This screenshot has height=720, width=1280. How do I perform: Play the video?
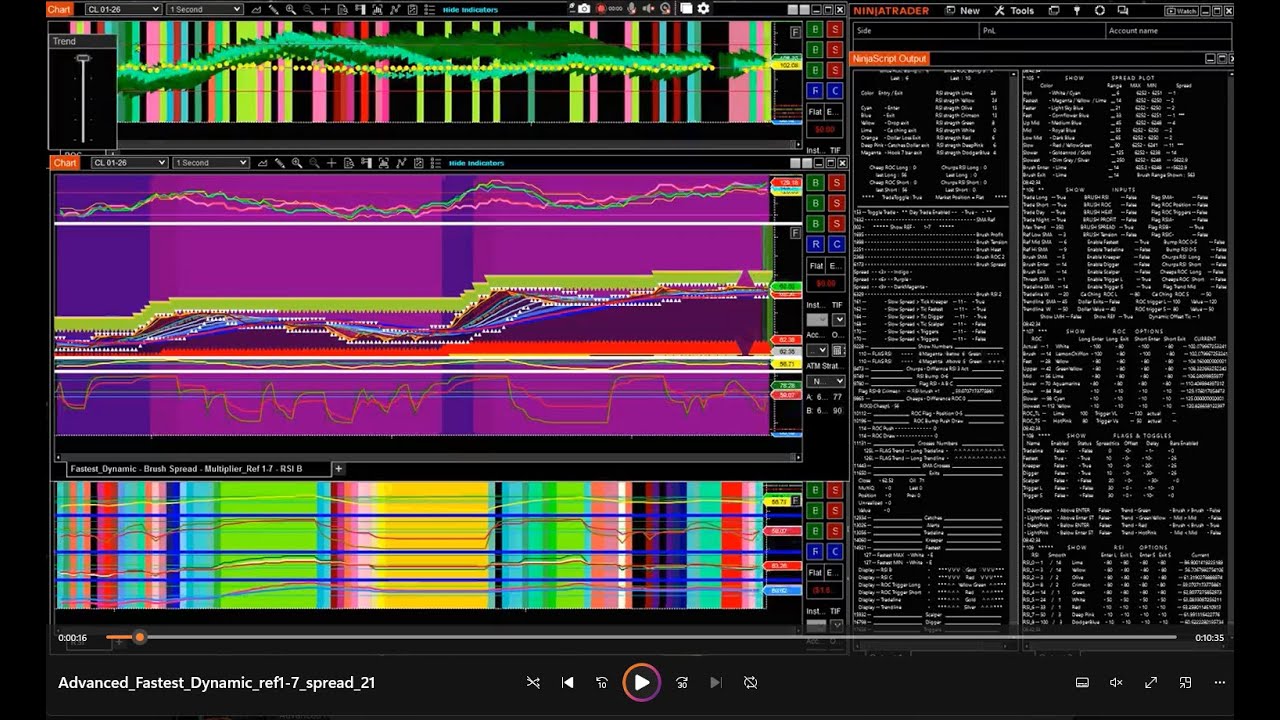641,682
